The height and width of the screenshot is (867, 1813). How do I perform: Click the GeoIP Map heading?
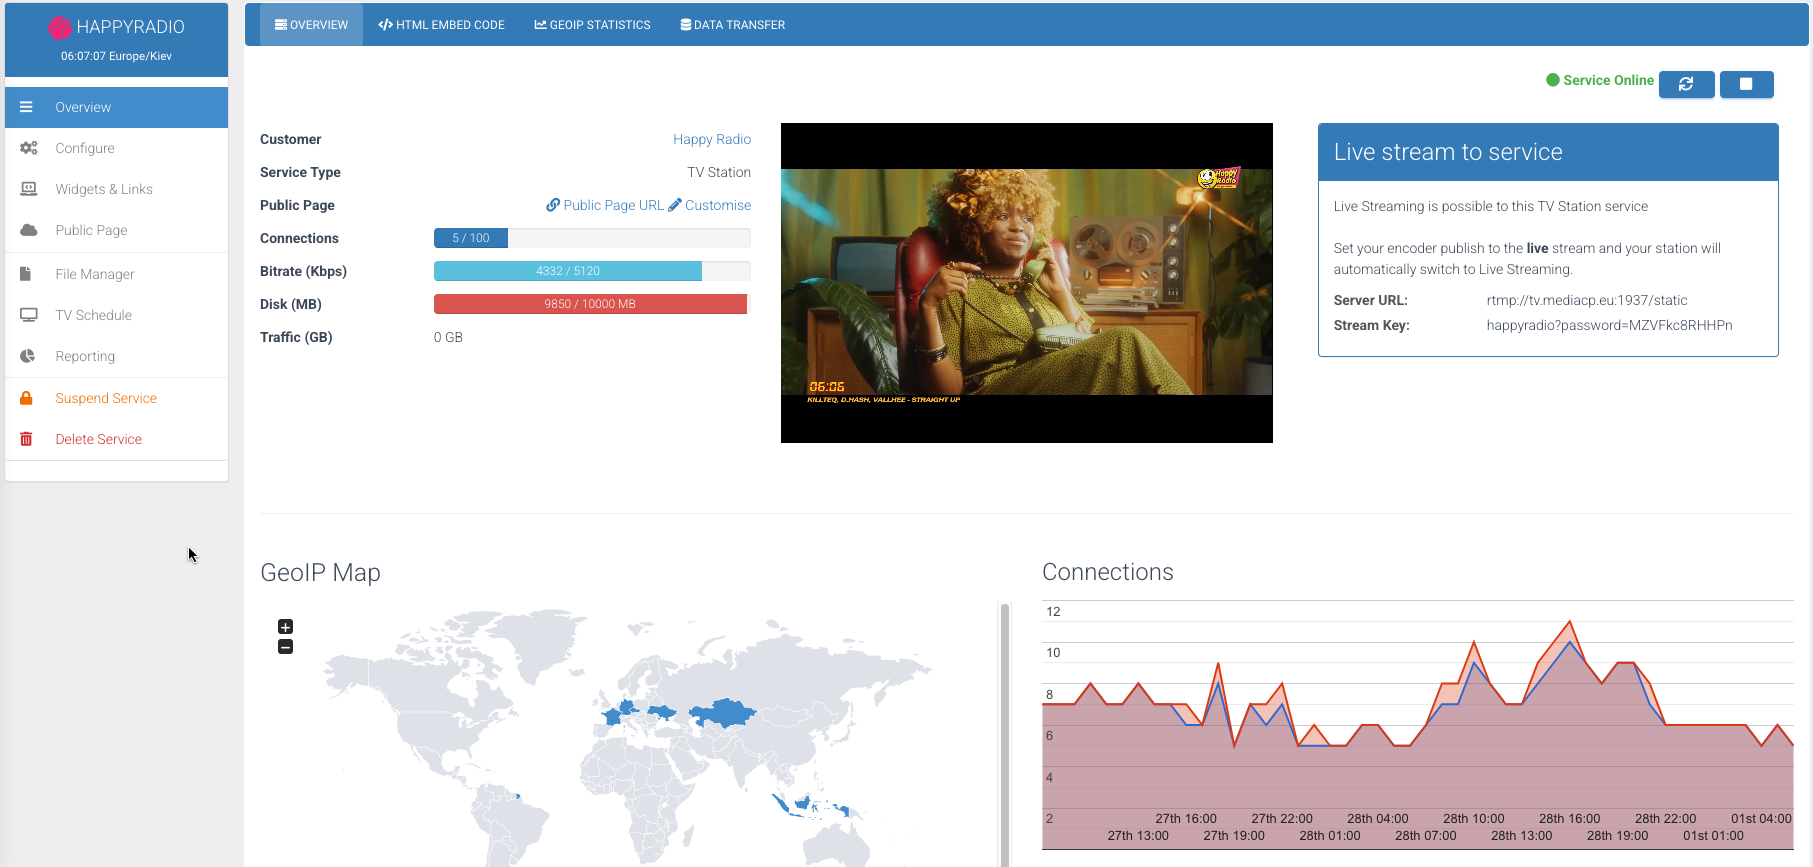(x=320, y=573)
